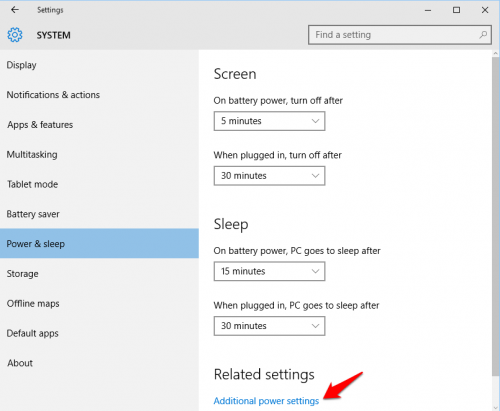Click in the Find a setting box

tap(400, 35)
